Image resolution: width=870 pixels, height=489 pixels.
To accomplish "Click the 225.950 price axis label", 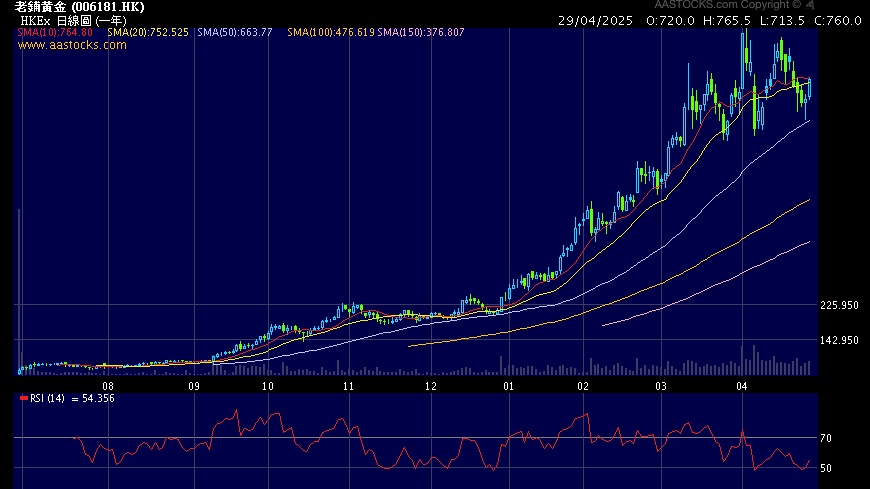I will point(839,306).
